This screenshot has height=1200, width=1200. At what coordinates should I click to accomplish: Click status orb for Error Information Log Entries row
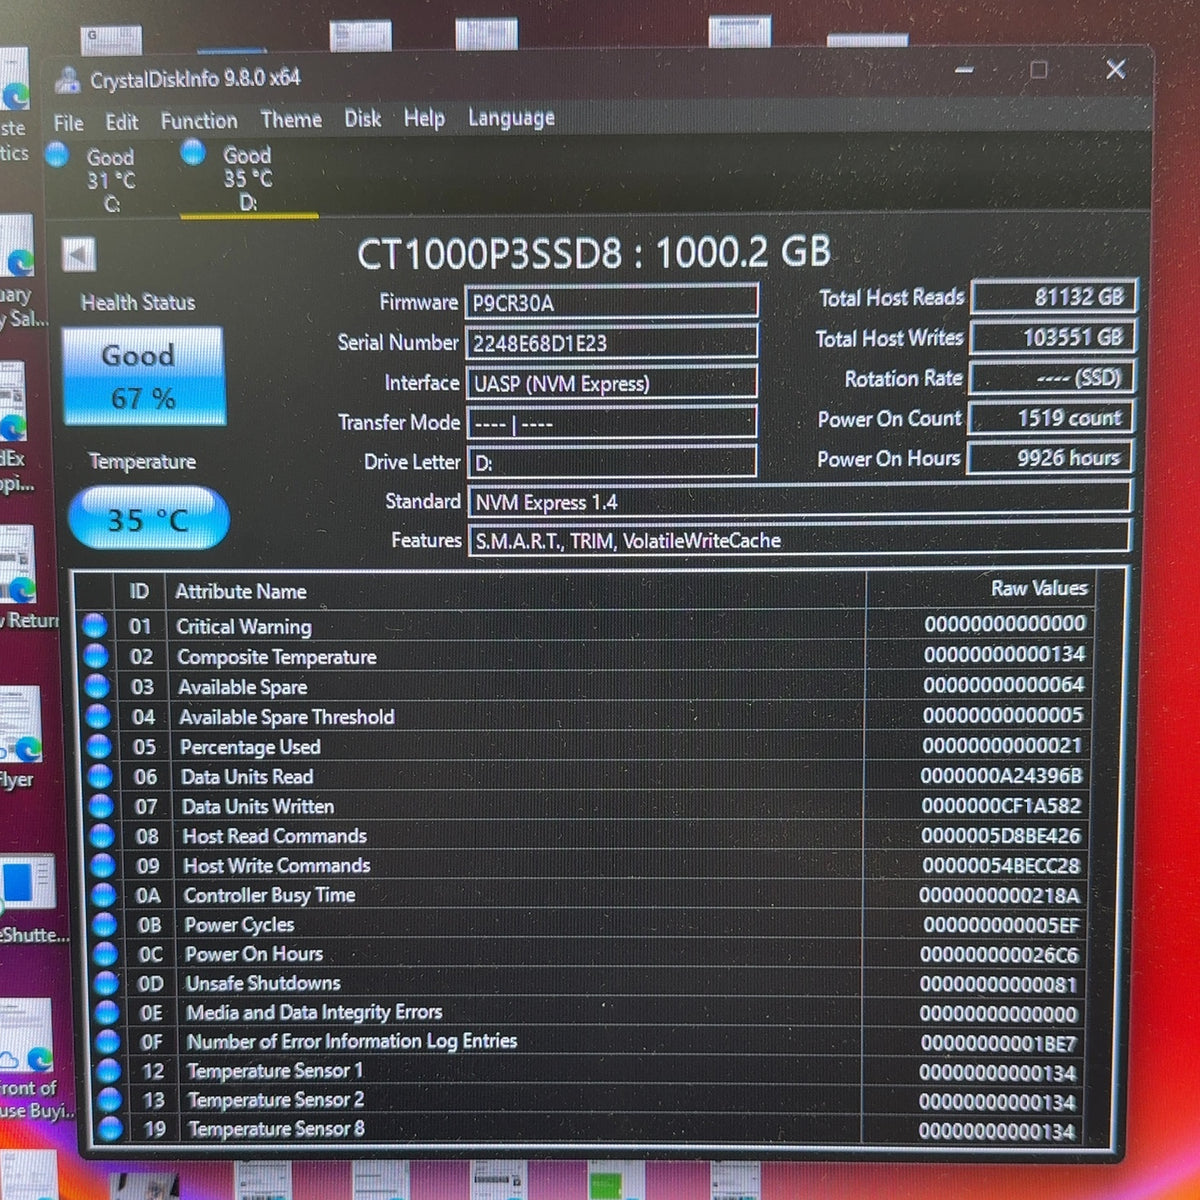tap(108, 1041)
